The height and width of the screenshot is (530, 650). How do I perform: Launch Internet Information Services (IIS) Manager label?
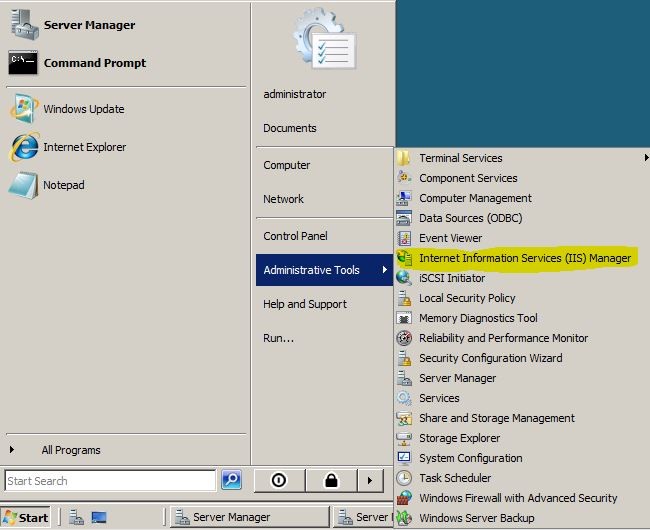[x=525, y=258]
